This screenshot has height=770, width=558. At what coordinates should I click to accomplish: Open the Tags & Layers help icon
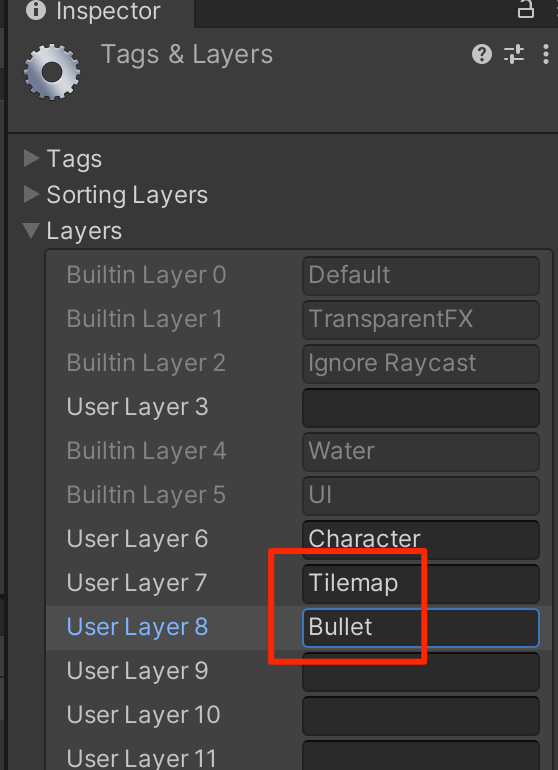(x=482, y=54)
